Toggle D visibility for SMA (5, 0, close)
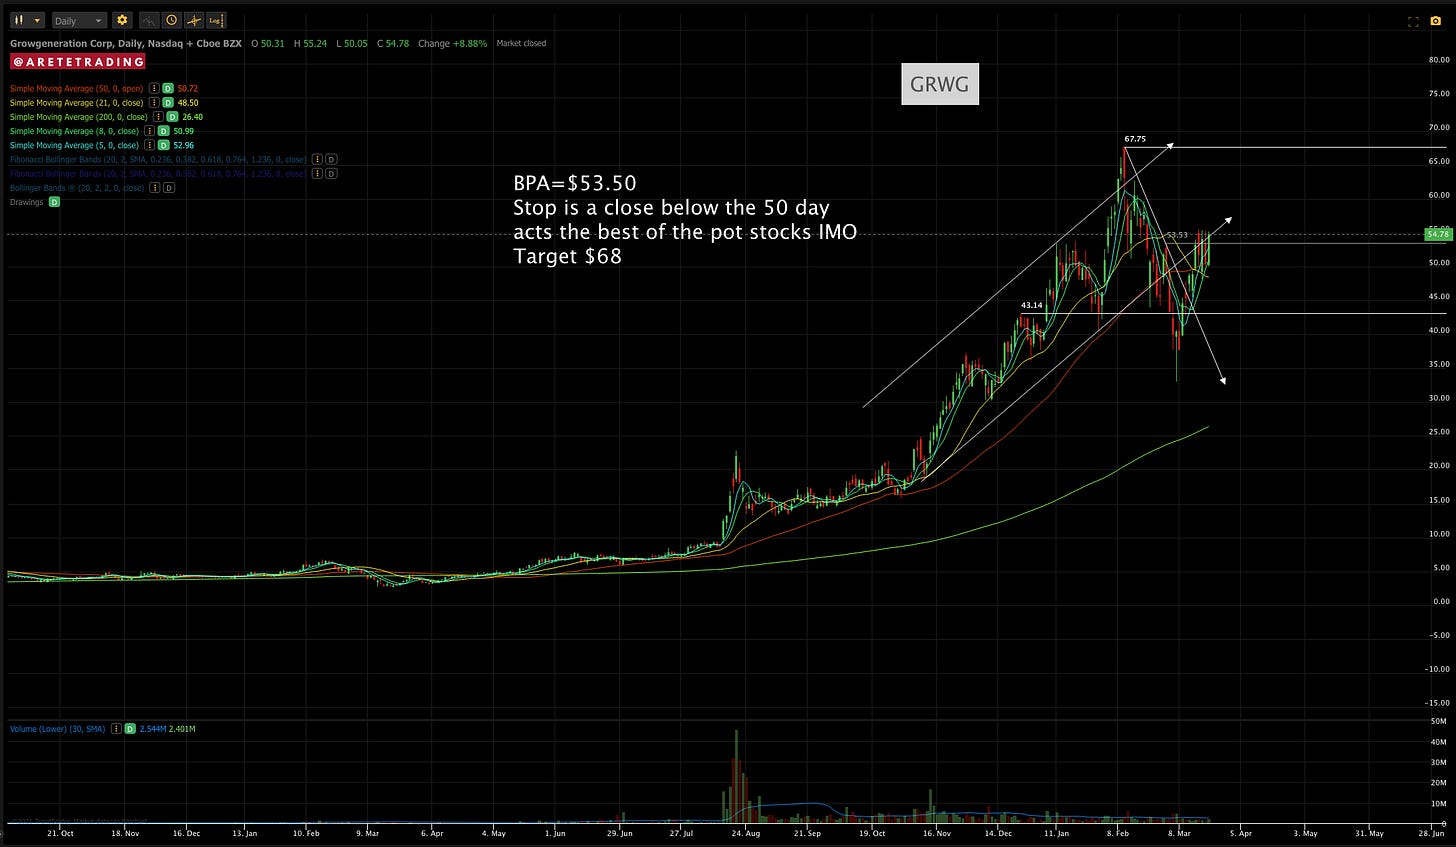This screenshot has height=847, width=1456. click(x=163, y=145)
